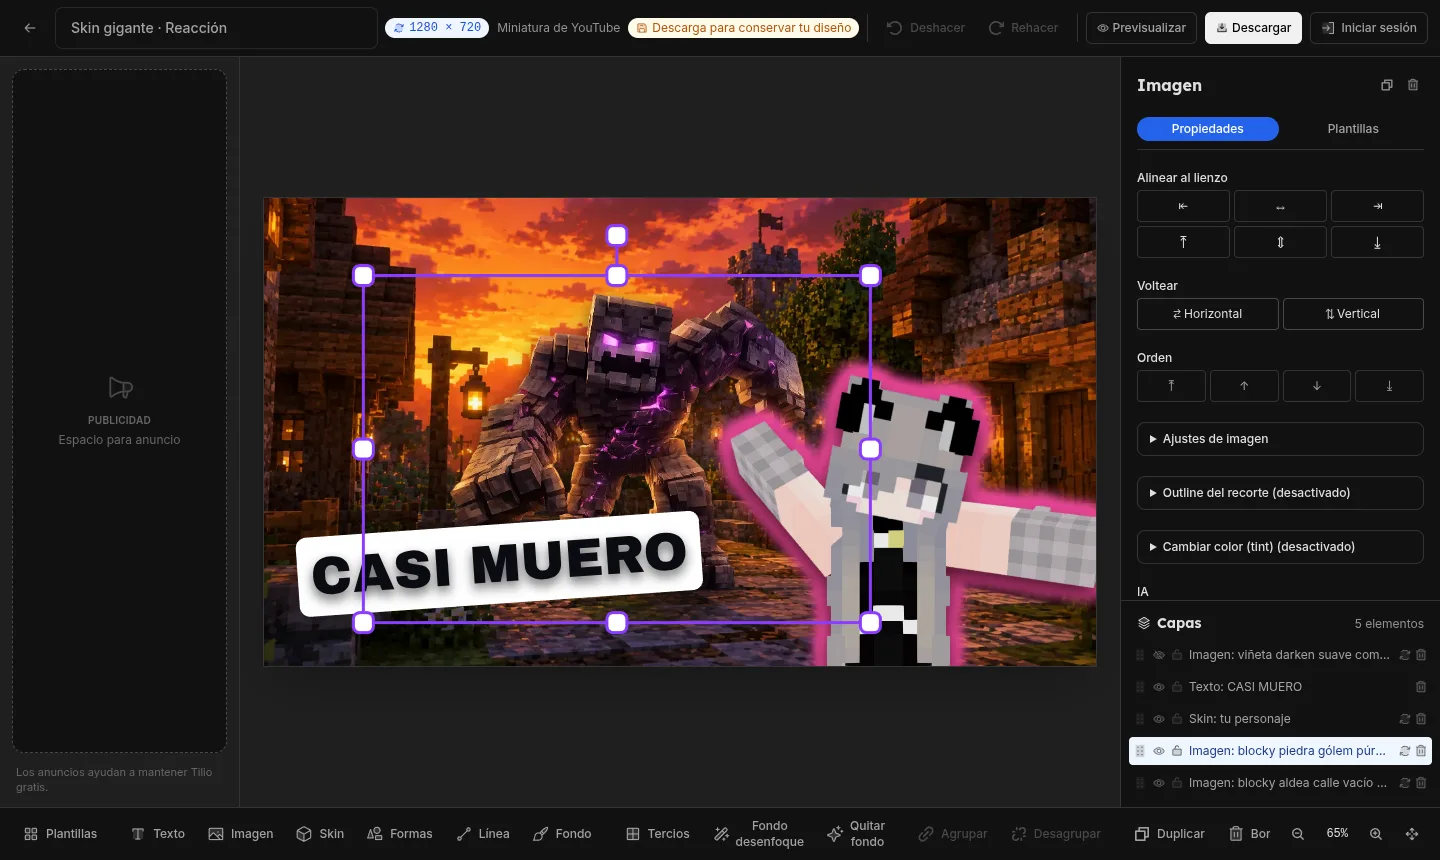
Task: Lock the blocky aldea calle layer
Action: (x=1177, y=783)
